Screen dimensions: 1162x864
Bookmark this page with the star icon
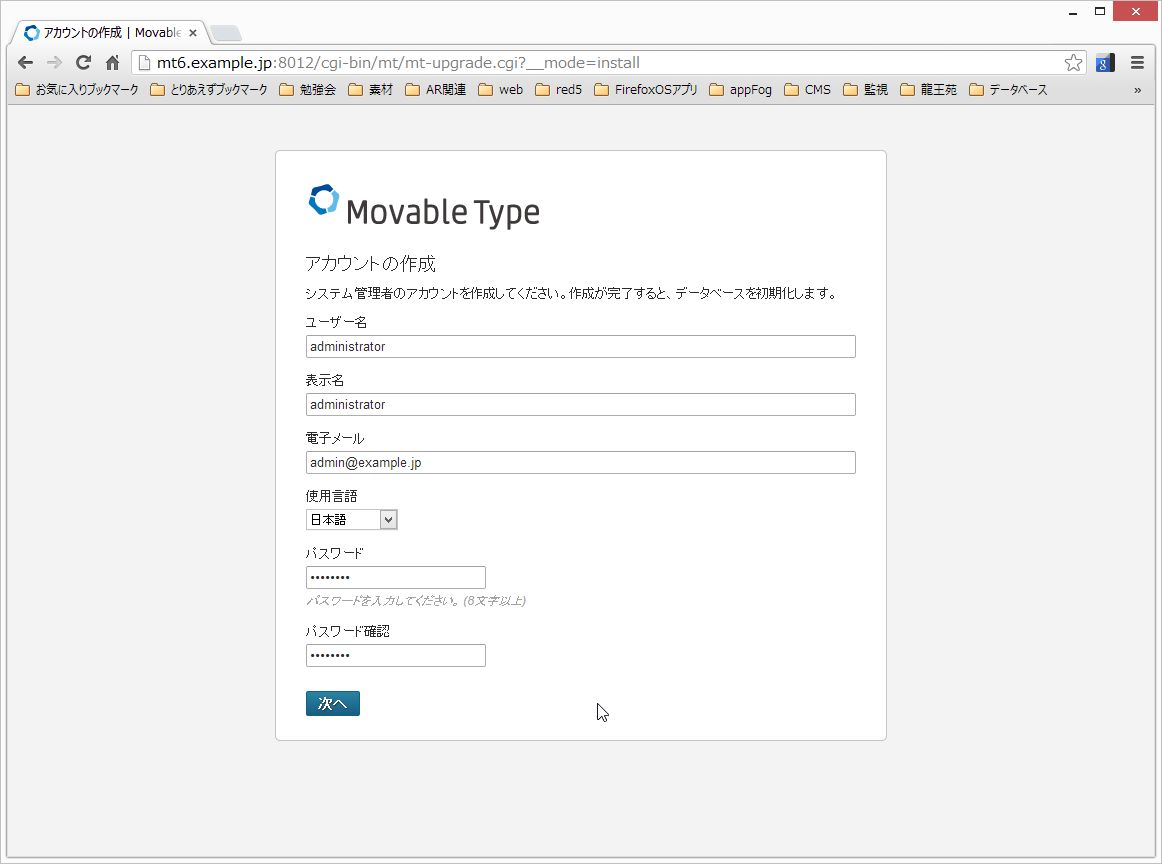coord(1073,63)
